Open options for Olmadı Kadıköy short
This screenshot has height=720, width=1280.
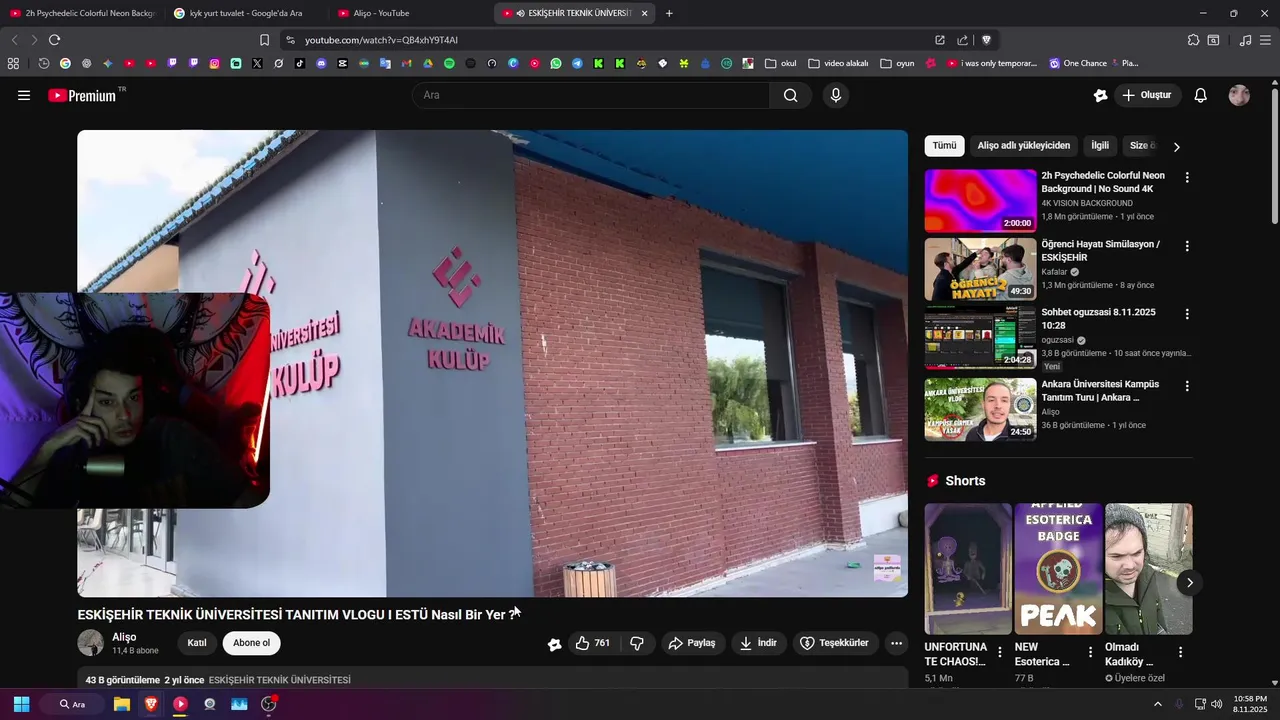1180,652
